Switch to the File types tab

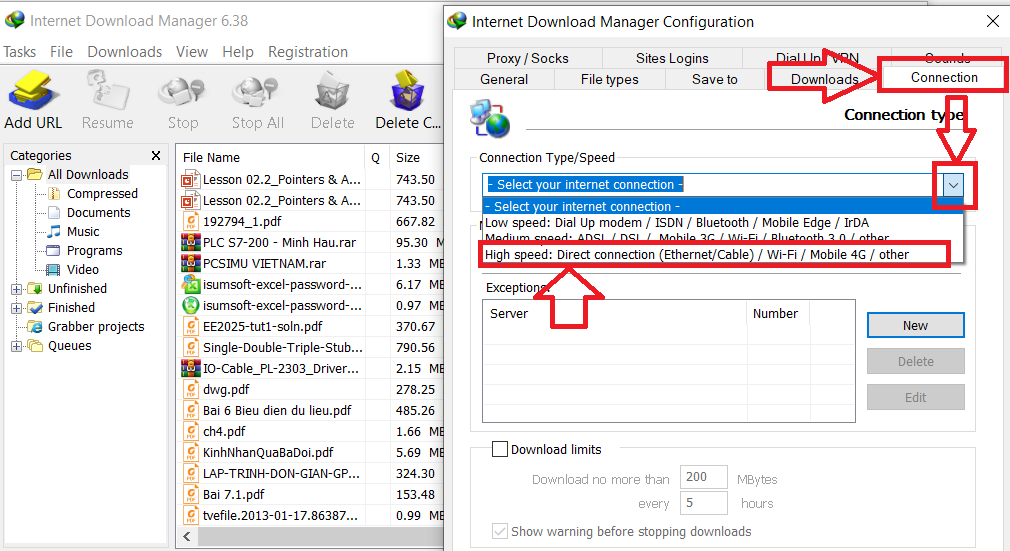pos(609,79)
